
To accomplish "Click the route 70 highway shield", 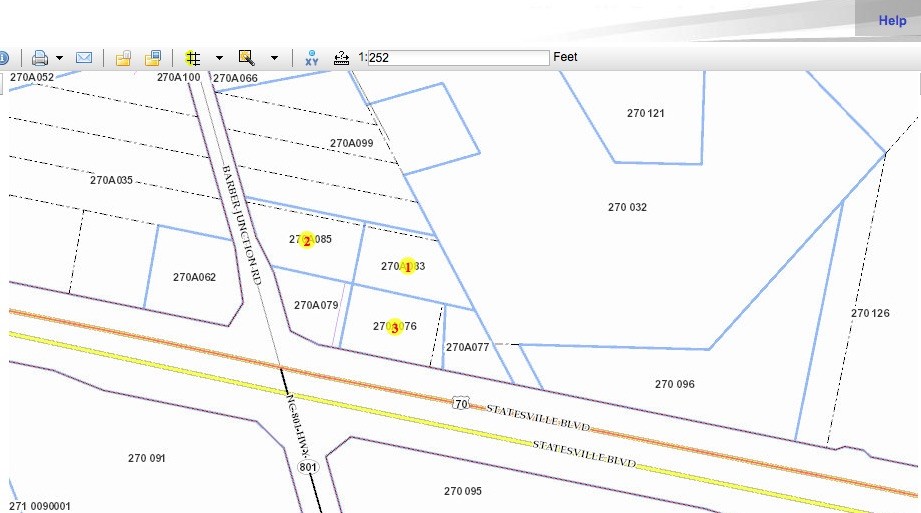I will [x=460, y=403].
